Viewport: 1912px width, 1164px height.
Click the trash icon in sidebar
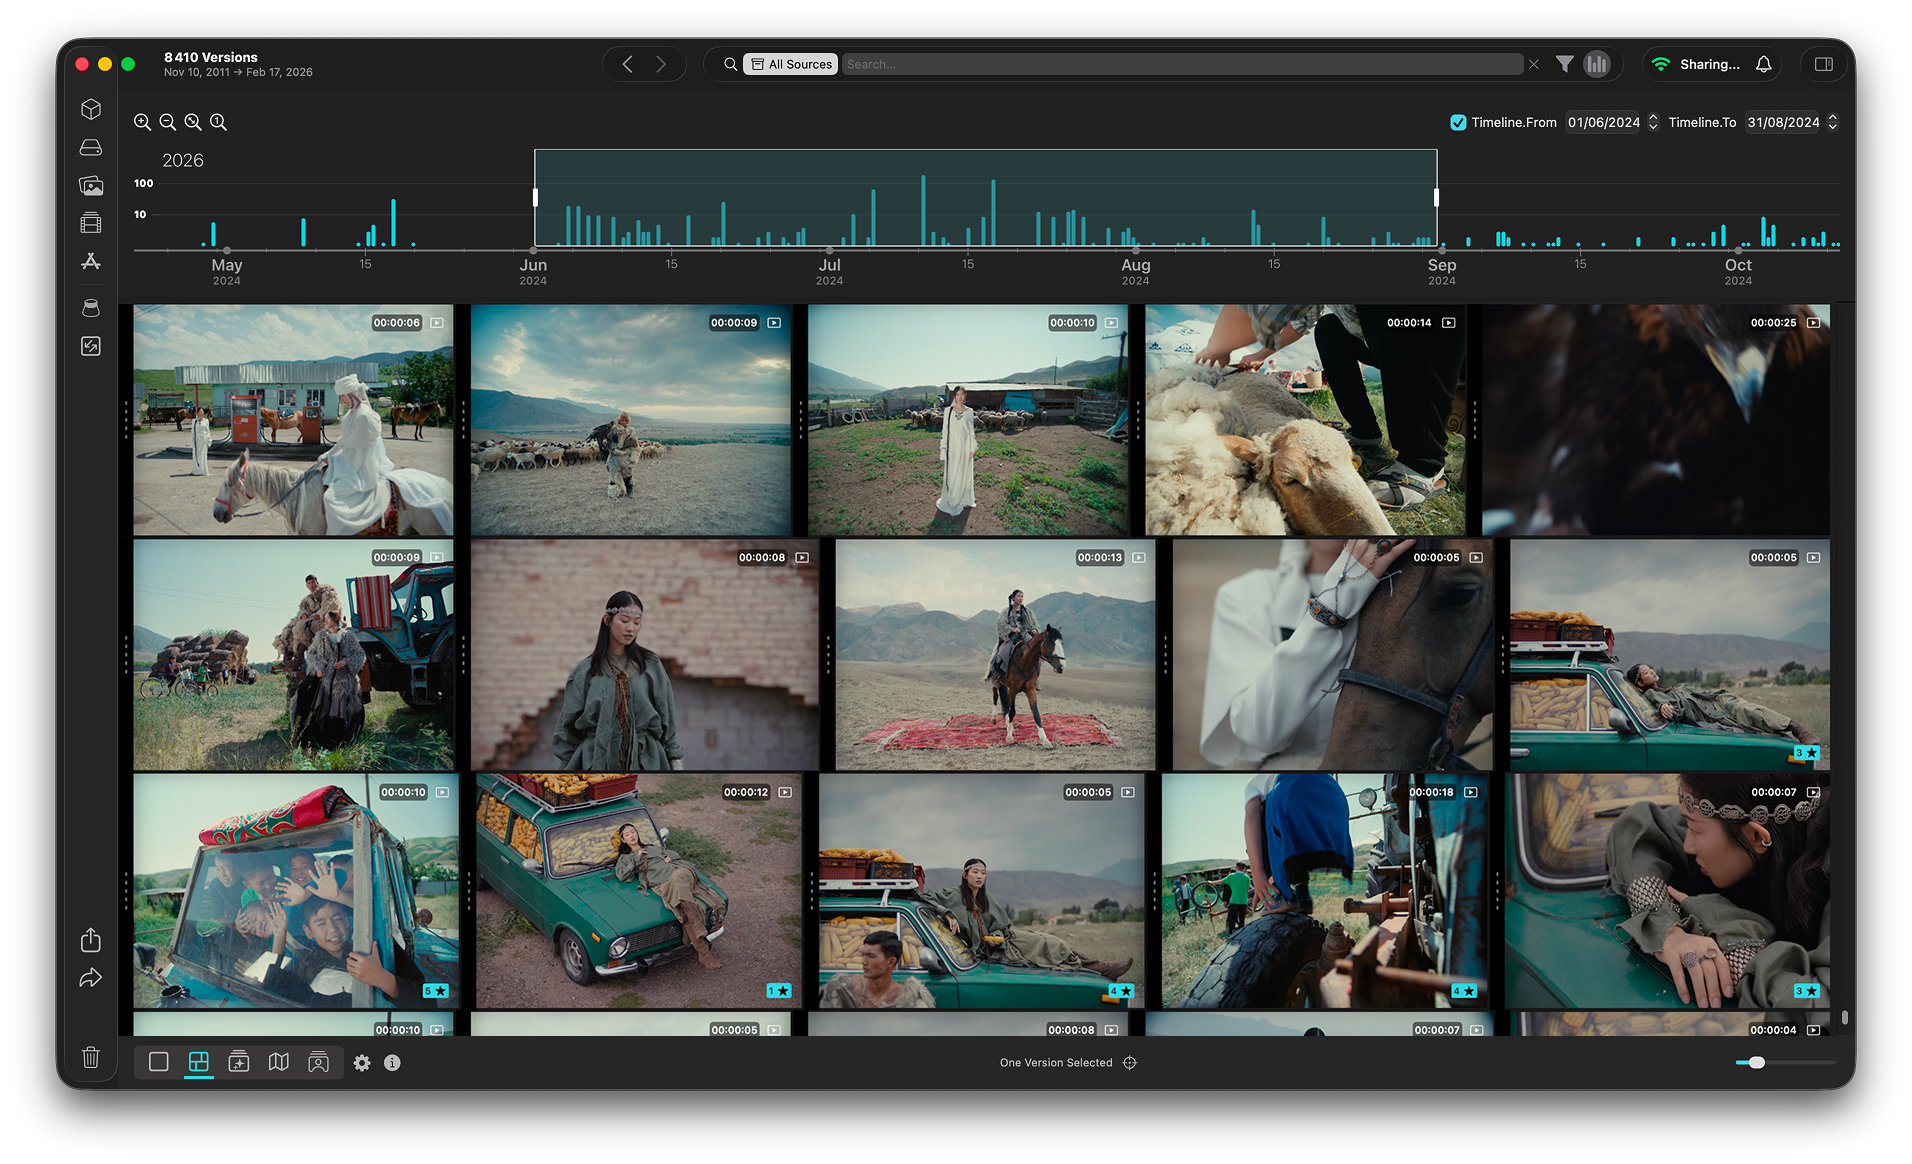point(91,1057)
